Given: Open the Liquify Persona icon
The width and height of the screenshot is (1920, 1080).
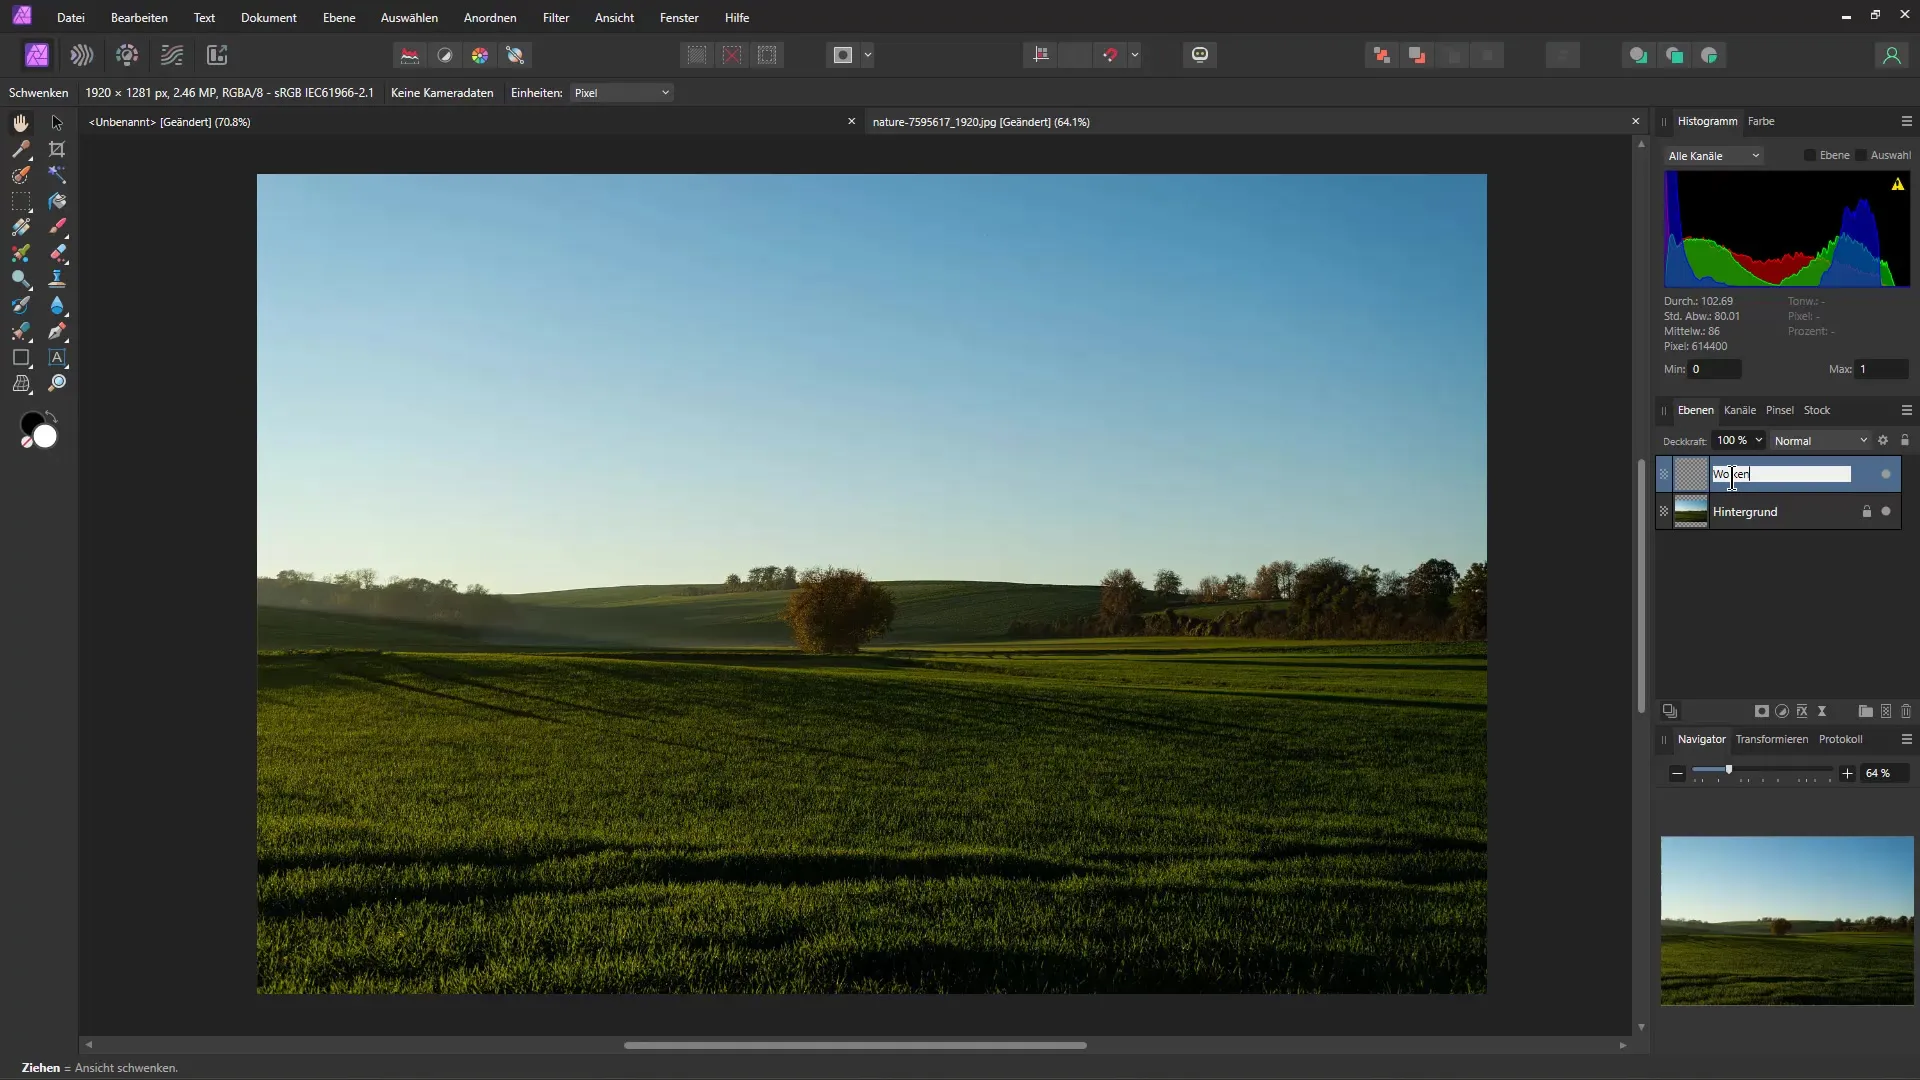Looking at the screenshot, I should 82,55.
